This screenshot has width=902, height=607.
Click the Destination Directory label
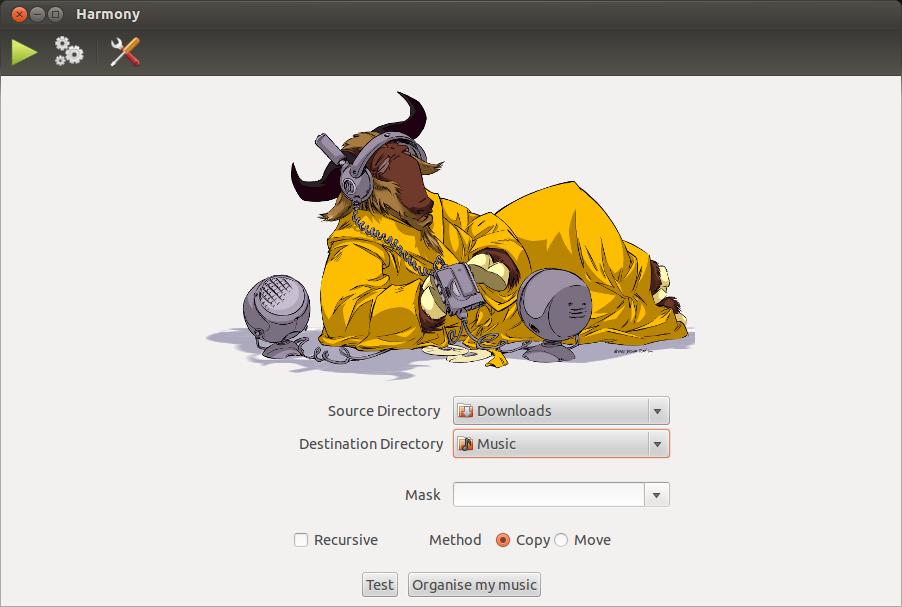[x=371, y=444]
